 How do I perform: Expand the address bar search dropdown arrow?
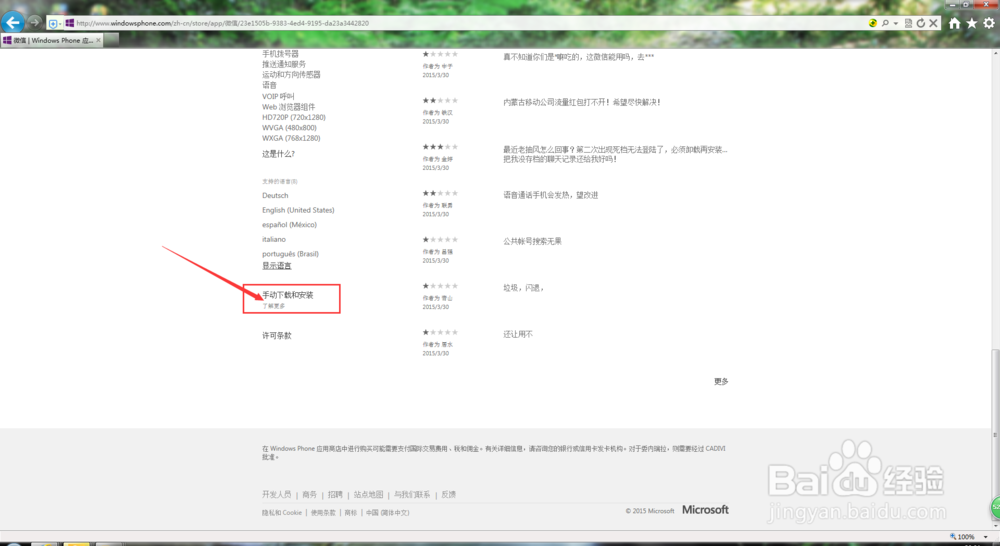895,24
